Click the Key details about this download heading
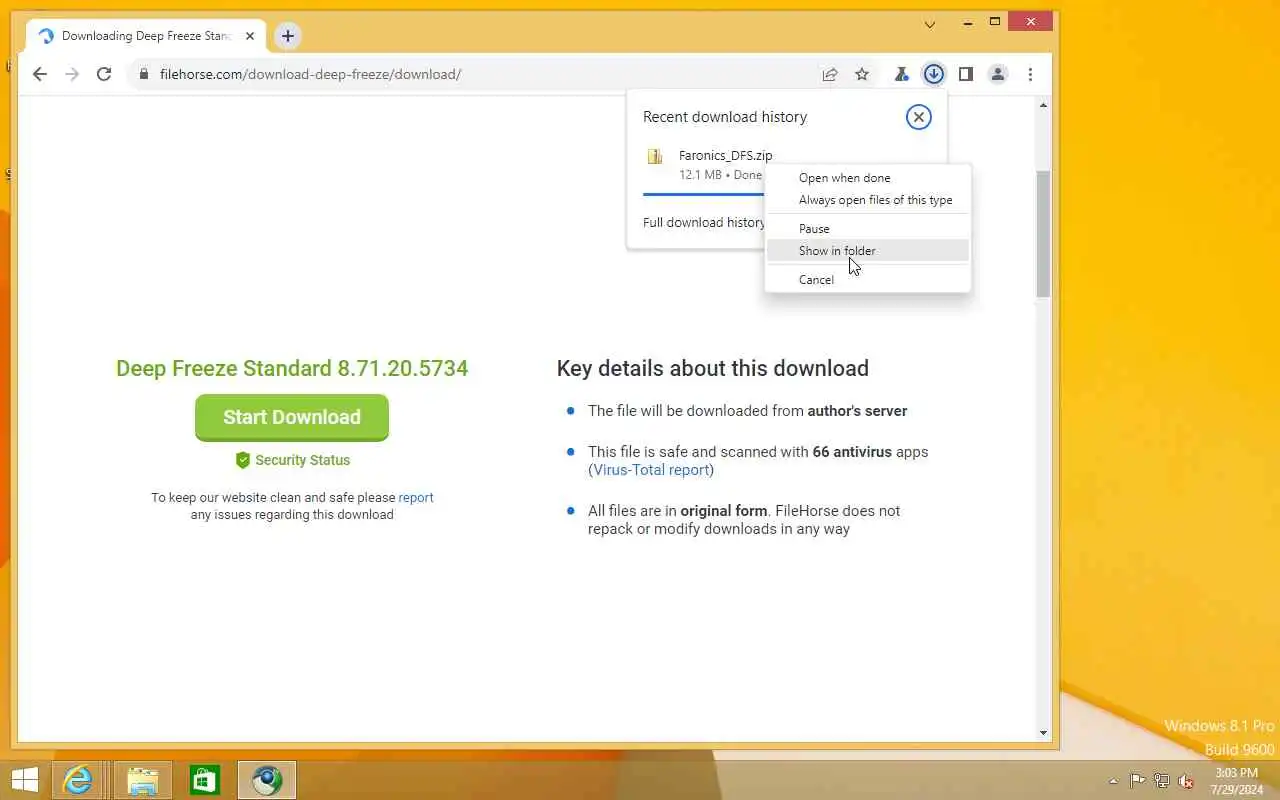 (713, 369)
